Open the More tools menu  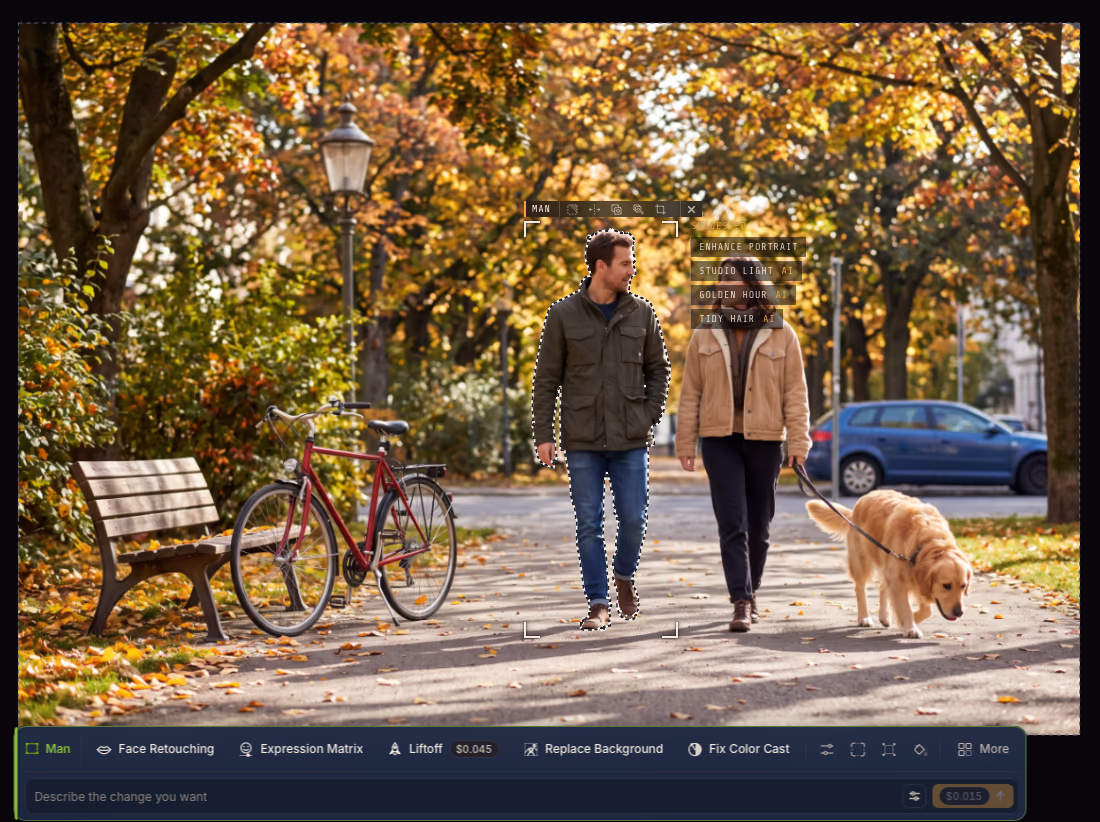(984, 749)
